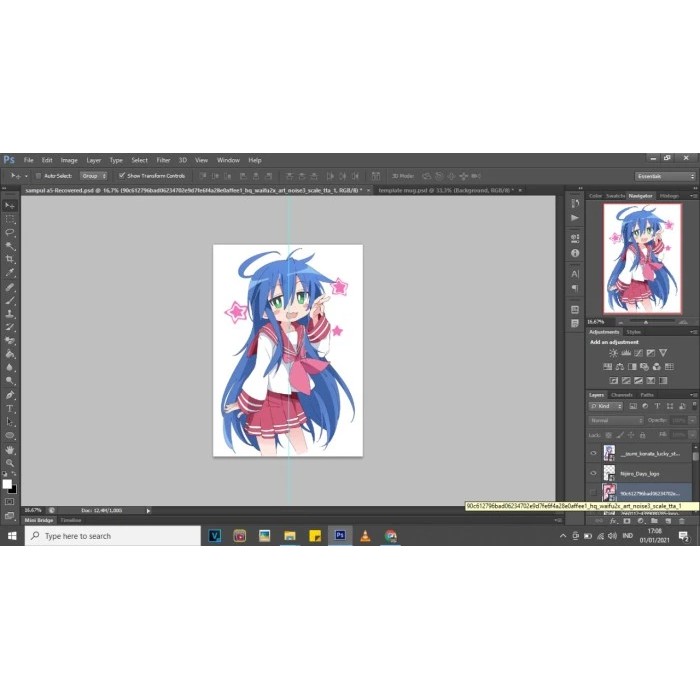Open Windows Start menu
The image size is (700, 700).
click(12, 536)
